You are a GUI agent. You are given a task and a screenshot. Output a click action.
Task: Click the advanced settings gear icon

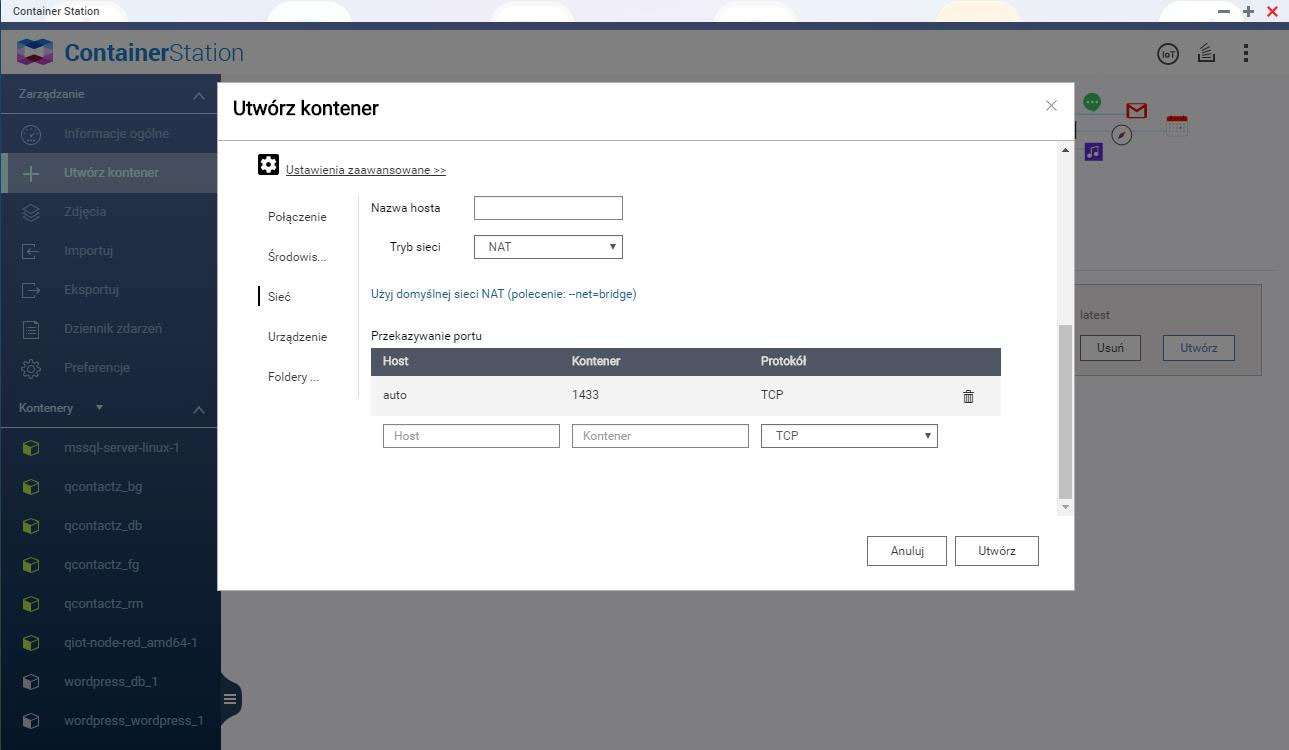point(268,165)
